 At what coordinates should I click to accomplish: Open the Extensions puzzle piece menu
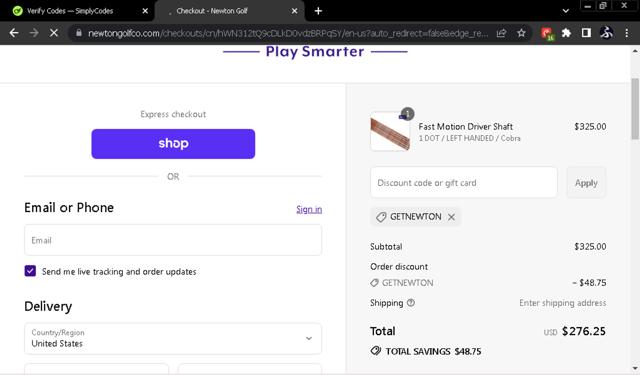click(x=566, y=33)
